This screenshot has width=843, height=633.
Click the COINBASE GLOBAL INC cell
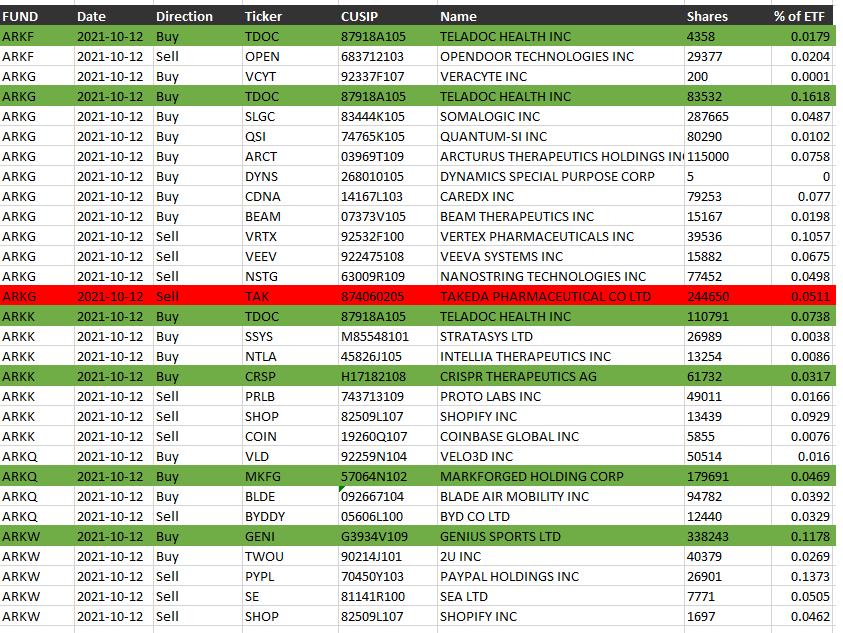coord(559,436)
